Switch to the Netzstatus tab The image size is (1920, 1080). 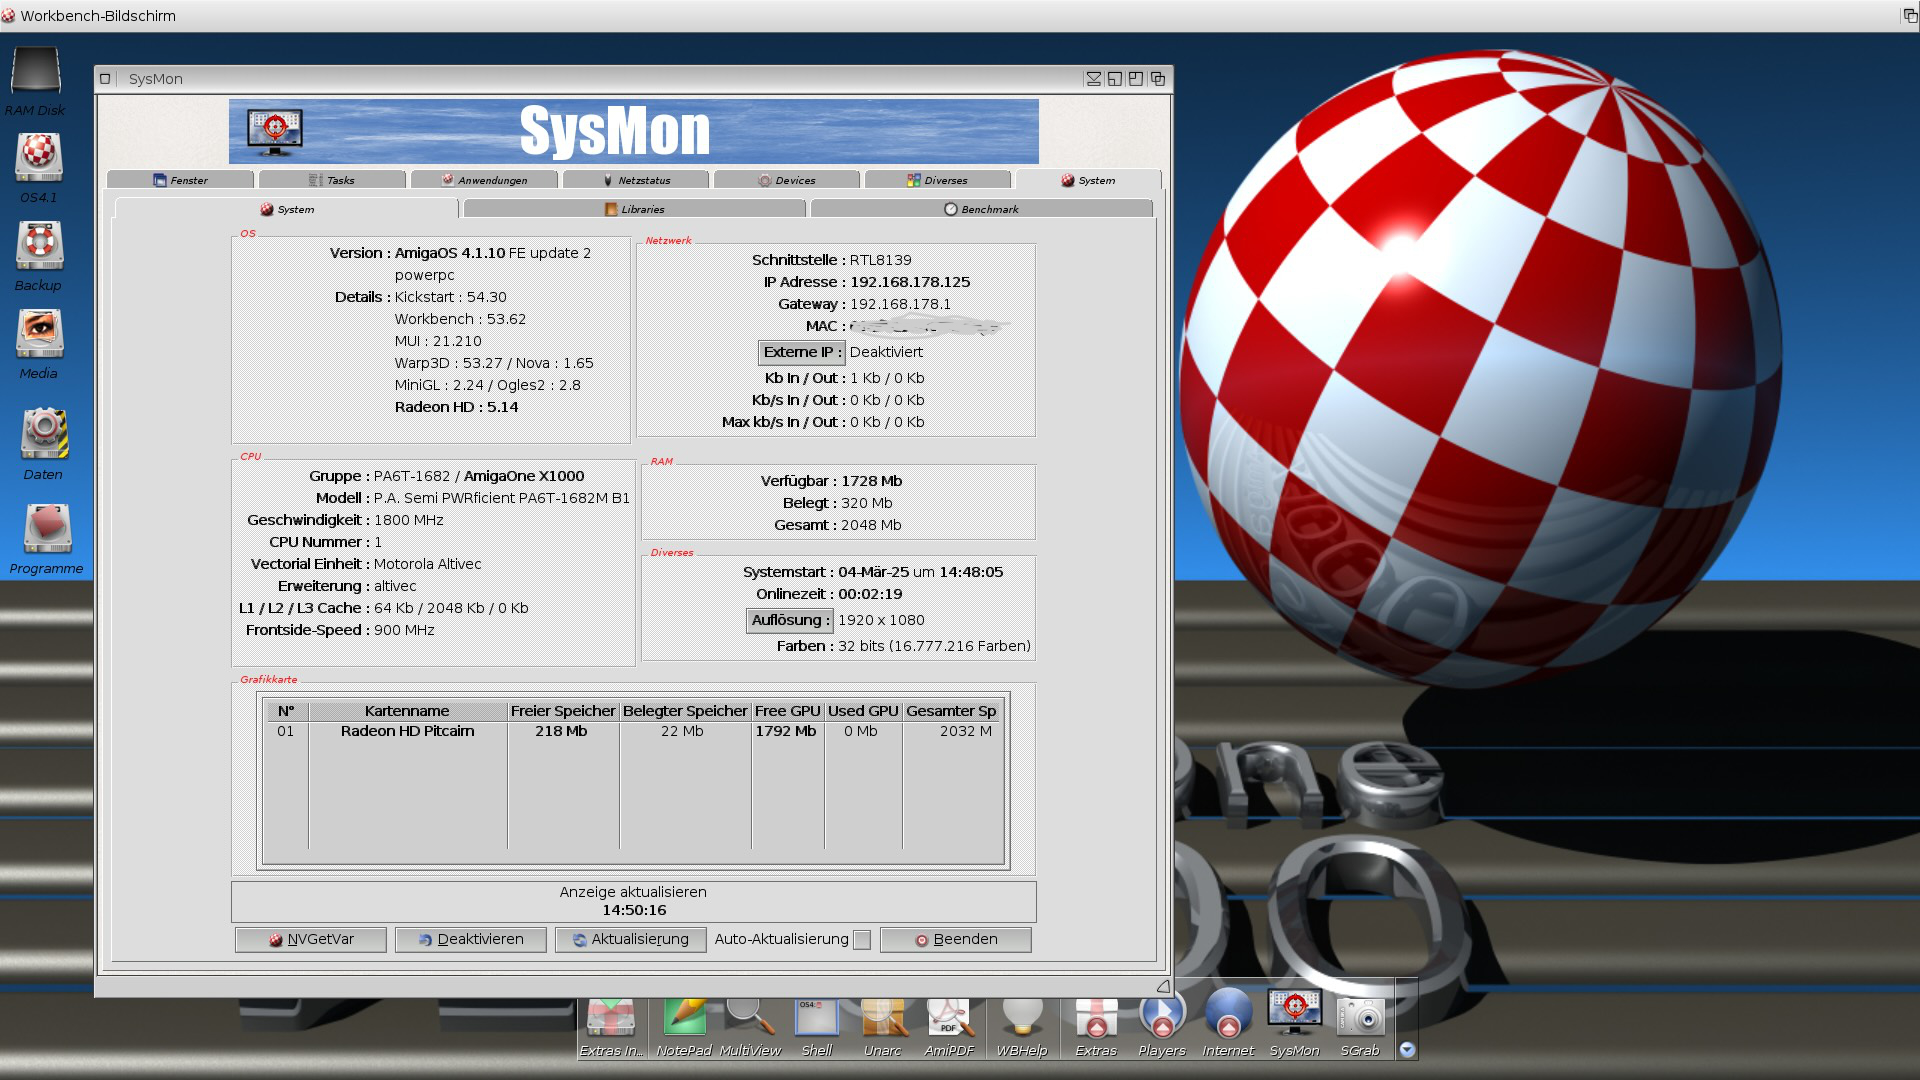click(x=636, y=180)
